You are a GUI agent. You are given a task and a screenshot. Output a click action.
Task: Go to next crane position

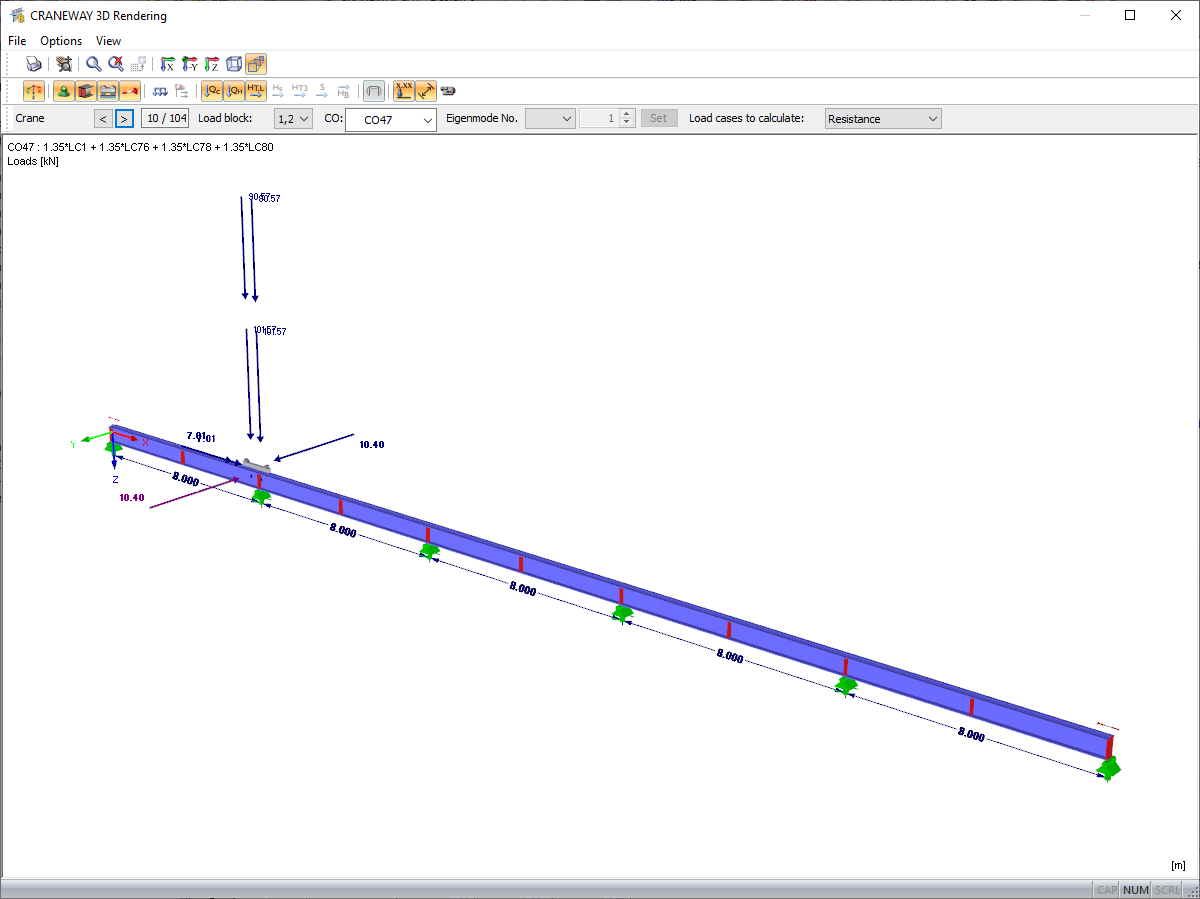coord(124,119)
